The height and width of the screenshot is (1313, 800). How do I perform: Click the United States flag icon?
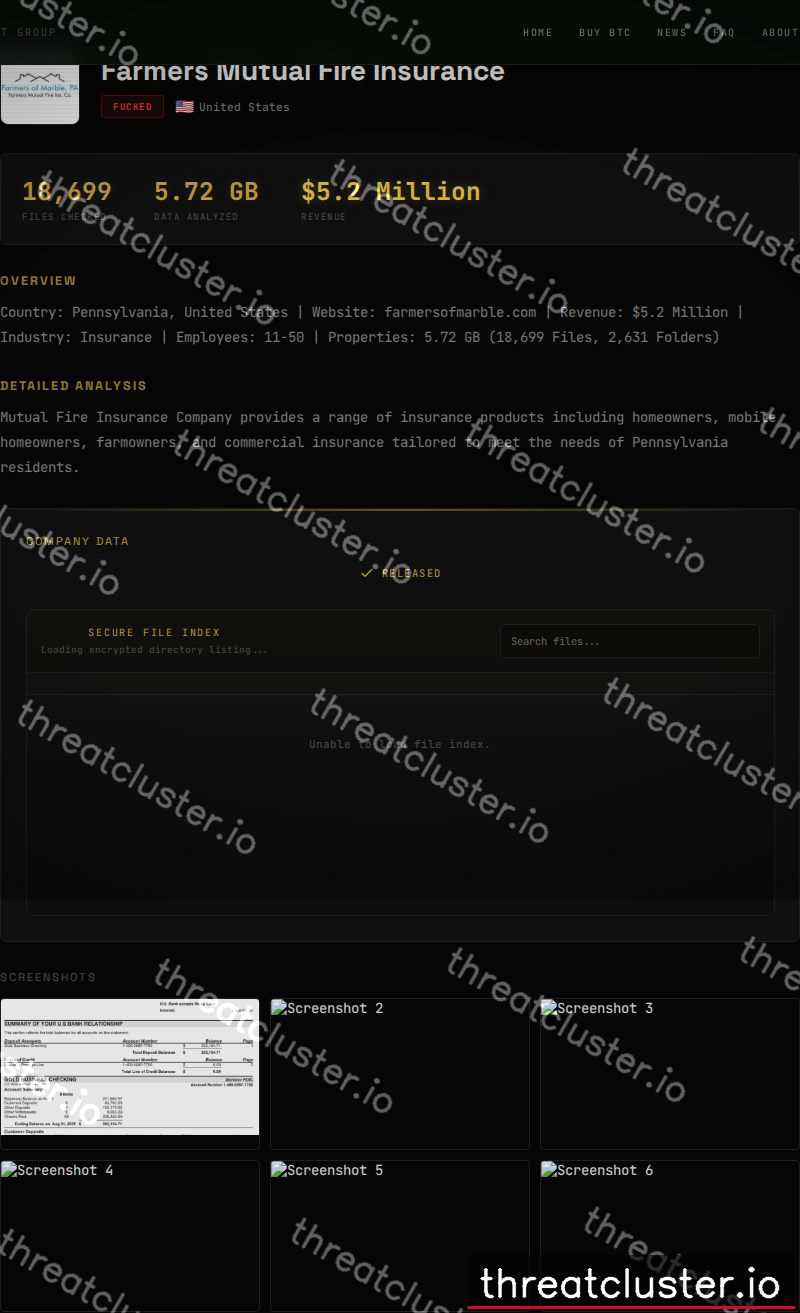point(184,107)
